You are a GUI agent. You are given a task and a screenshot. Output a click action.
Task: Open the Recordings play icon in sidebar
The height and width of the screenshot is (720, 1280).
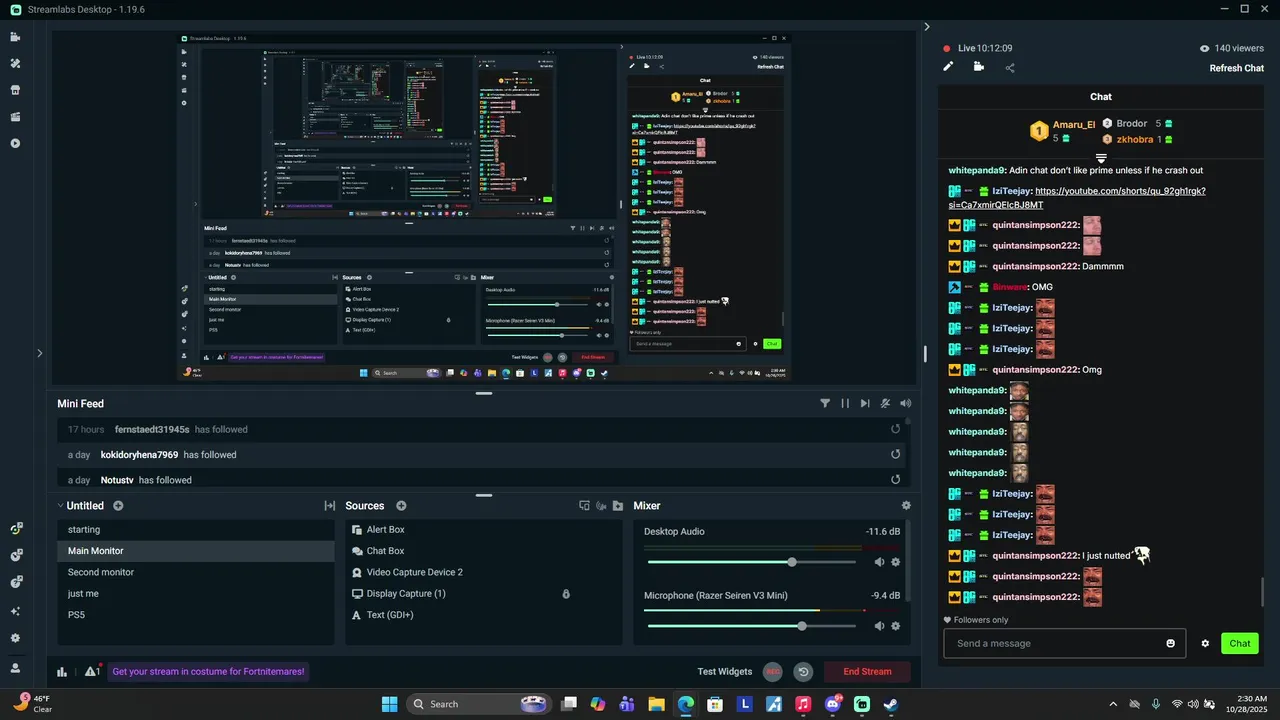tap(15, 143)
